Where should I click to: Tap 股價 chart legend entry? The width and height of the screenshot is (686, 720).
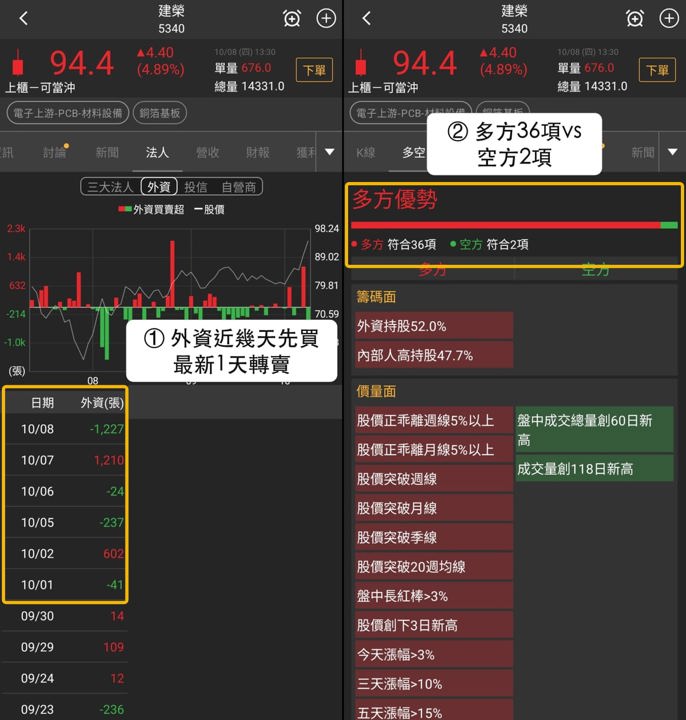209,209
